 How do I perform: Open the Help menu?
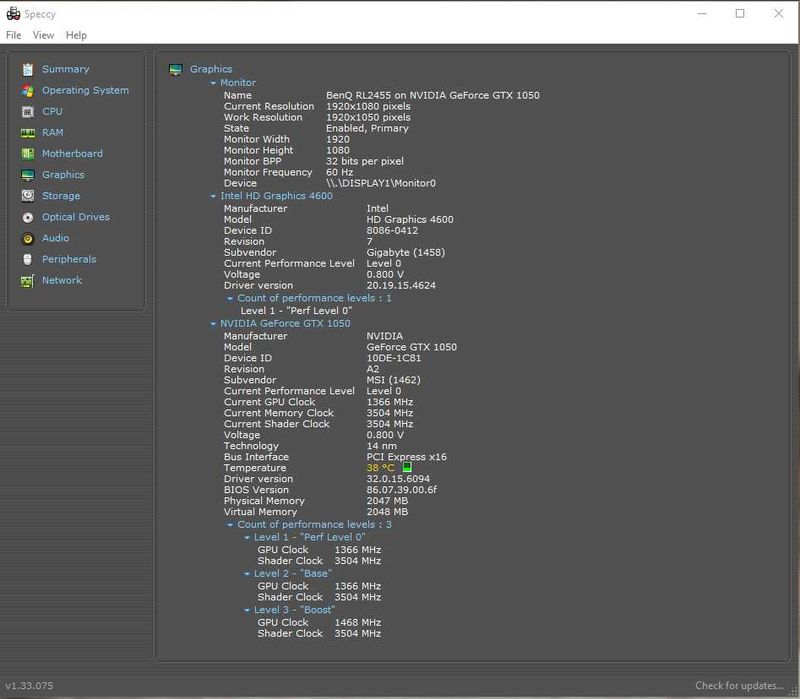point(76,35)
